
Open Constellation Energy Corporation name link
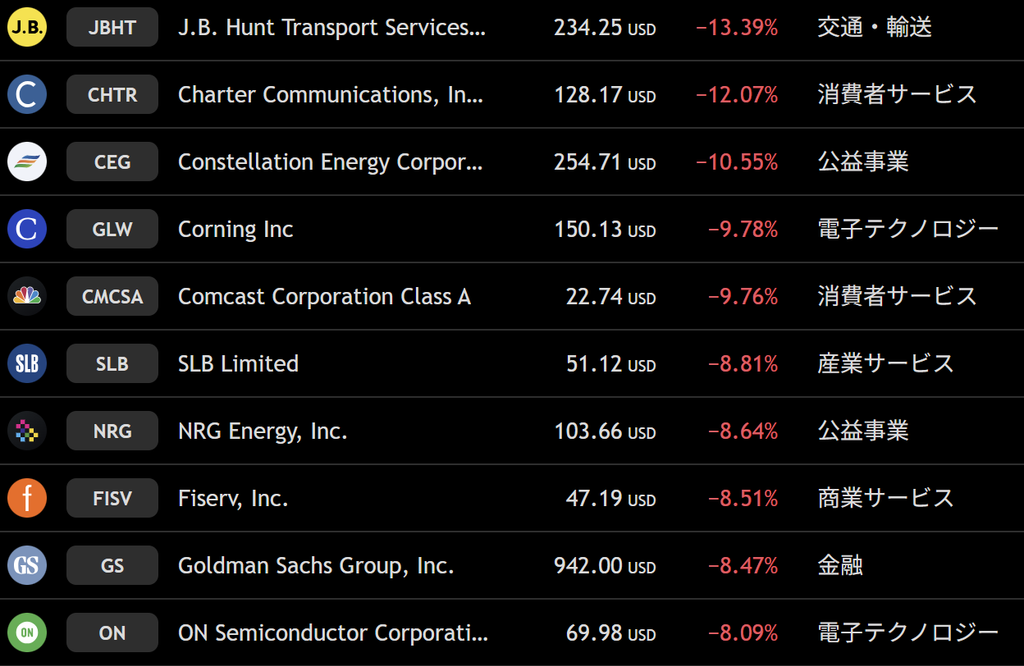pos(330,162)
